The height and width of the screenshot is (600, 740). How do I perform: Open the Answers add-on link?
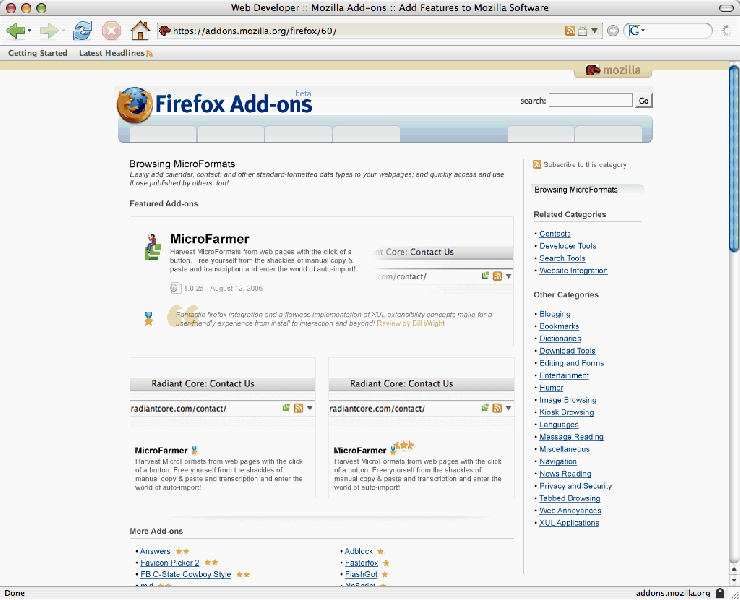click(x=155, y=551)
